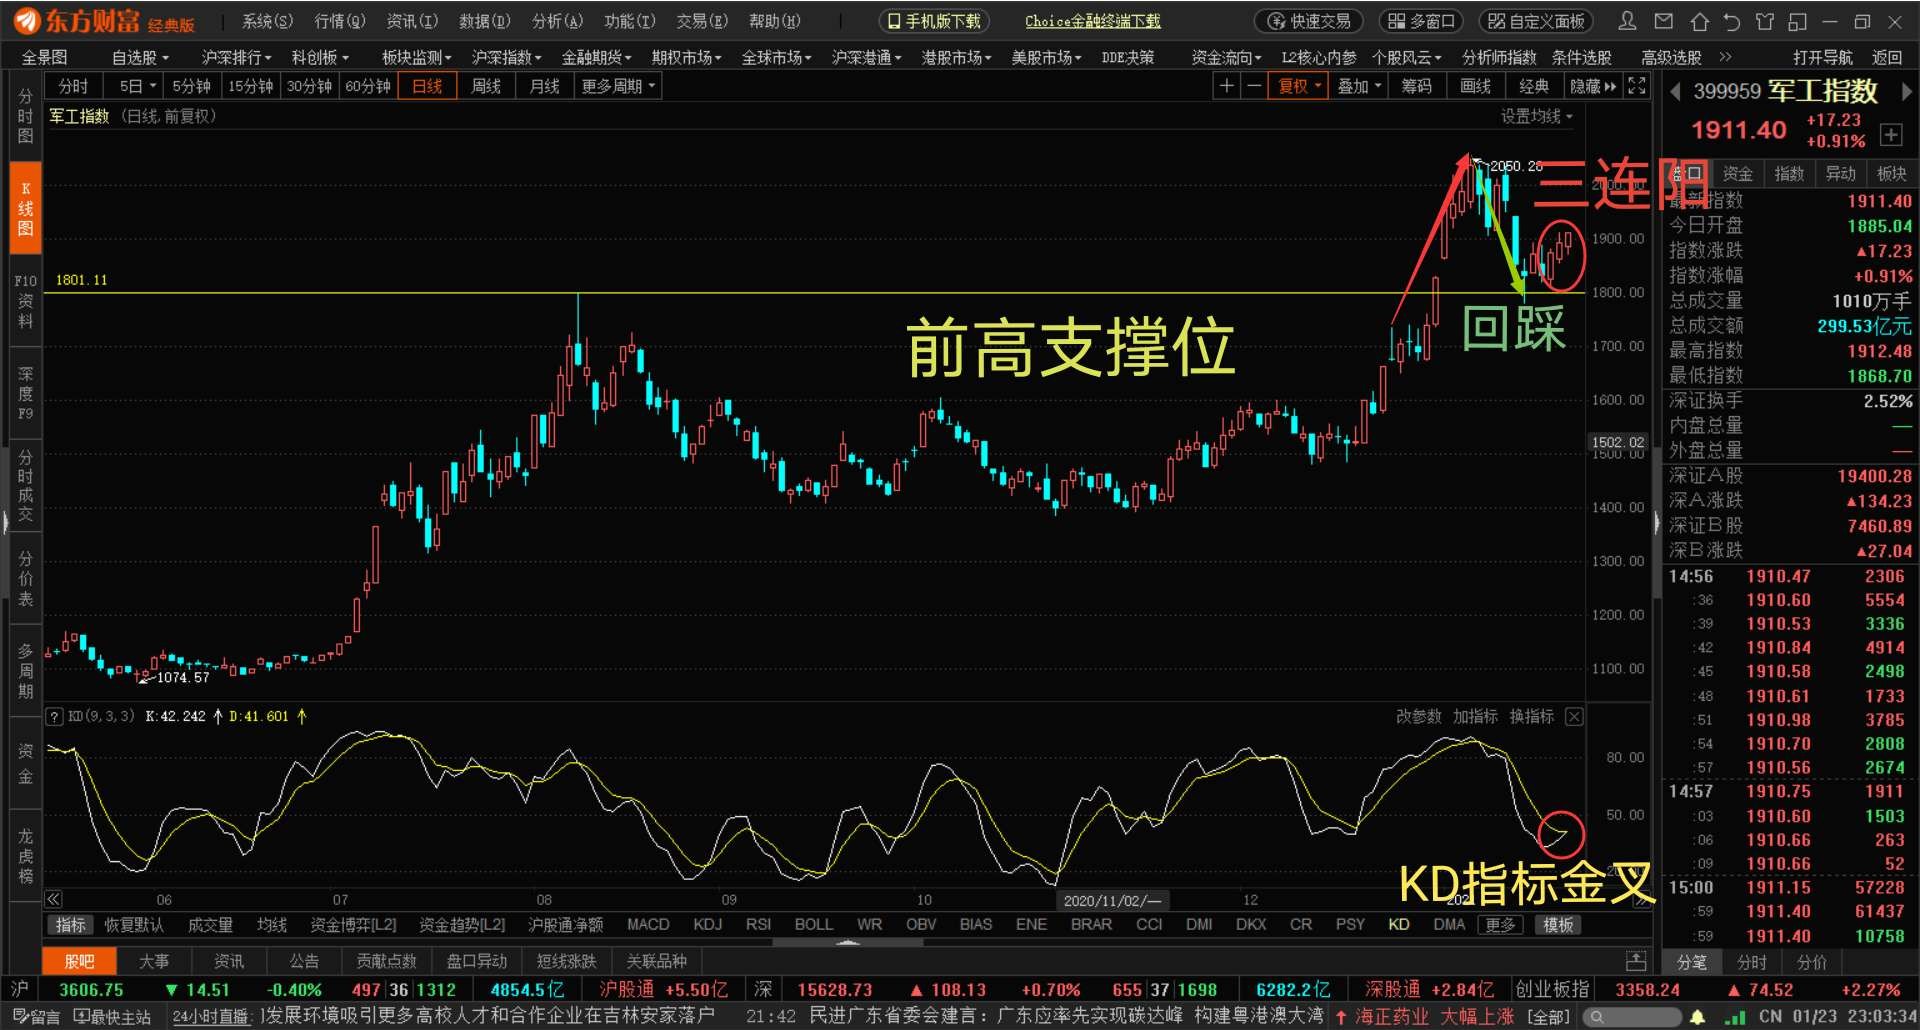The width and height of the screenshot is (1920, 1030).
Task: Open 分析(A) menu
Action: pos(557,21)
